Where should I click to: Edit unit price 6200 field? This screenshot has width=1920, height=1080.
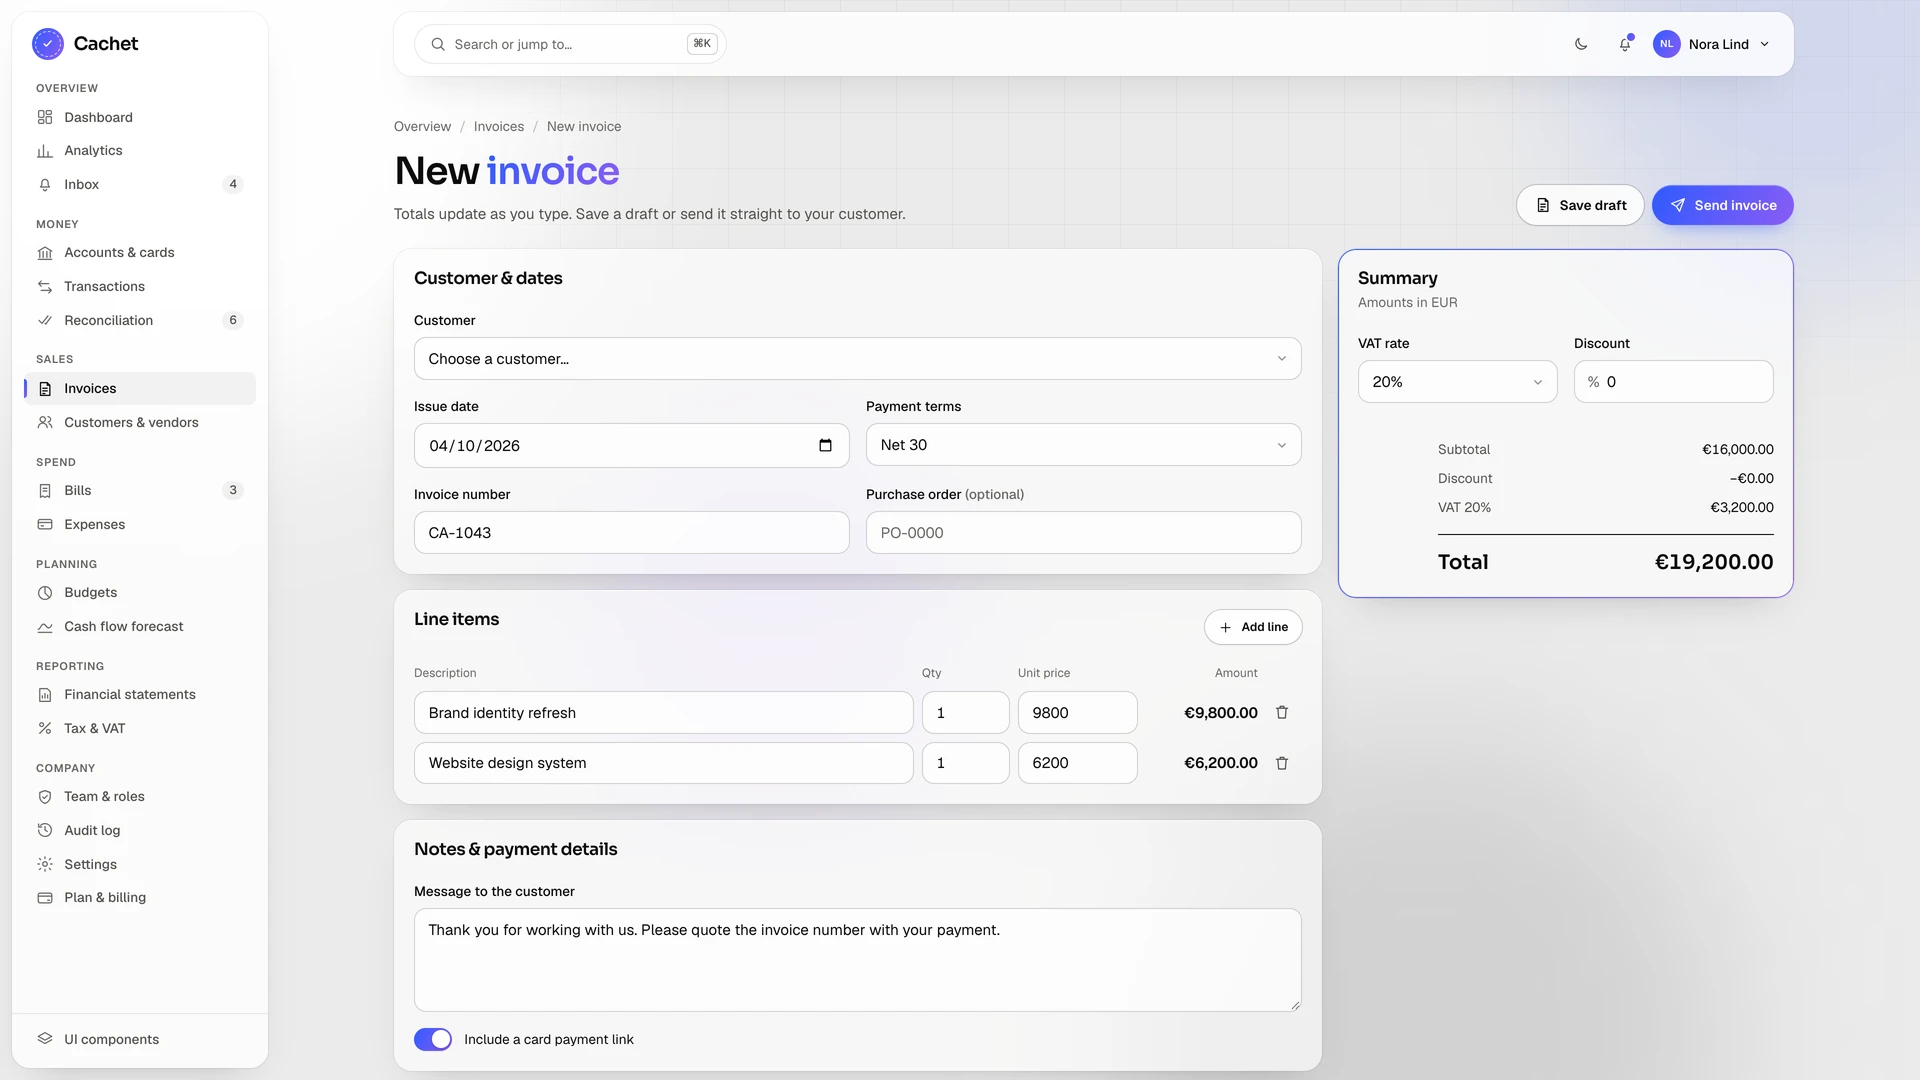pos(1077,763)
